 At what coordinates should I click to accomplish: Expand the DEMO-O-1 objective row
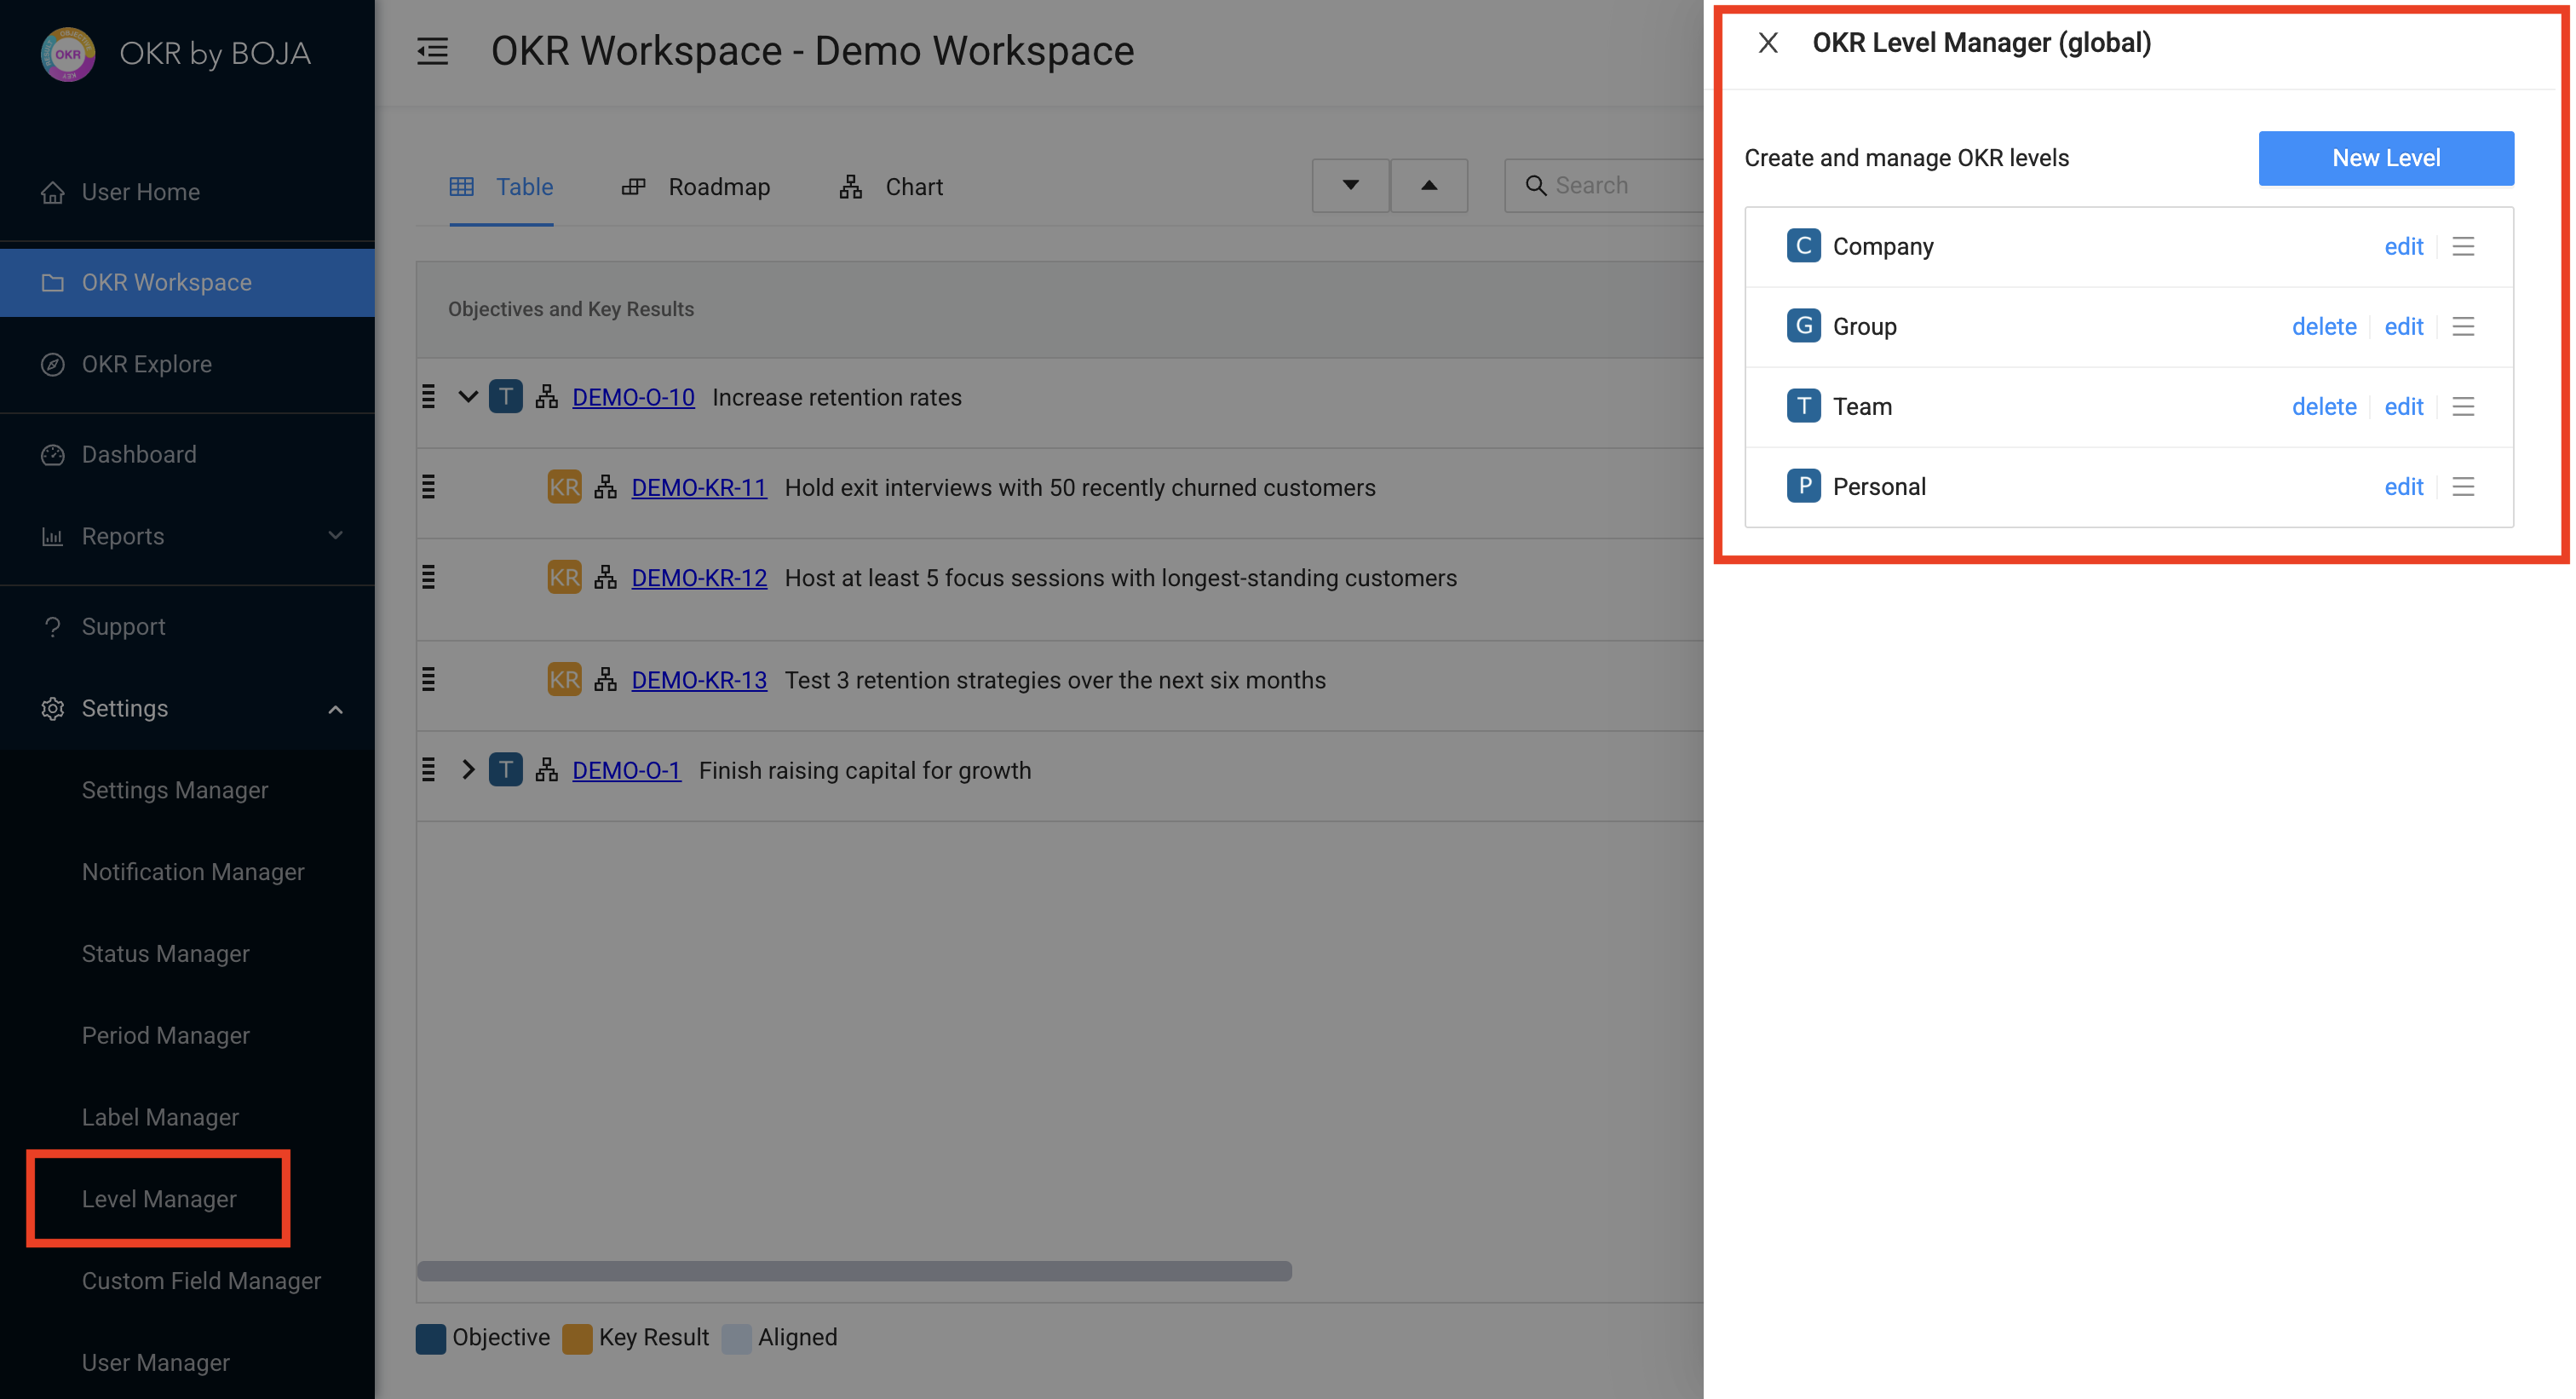pyautogui.click(x=467, y=770)
